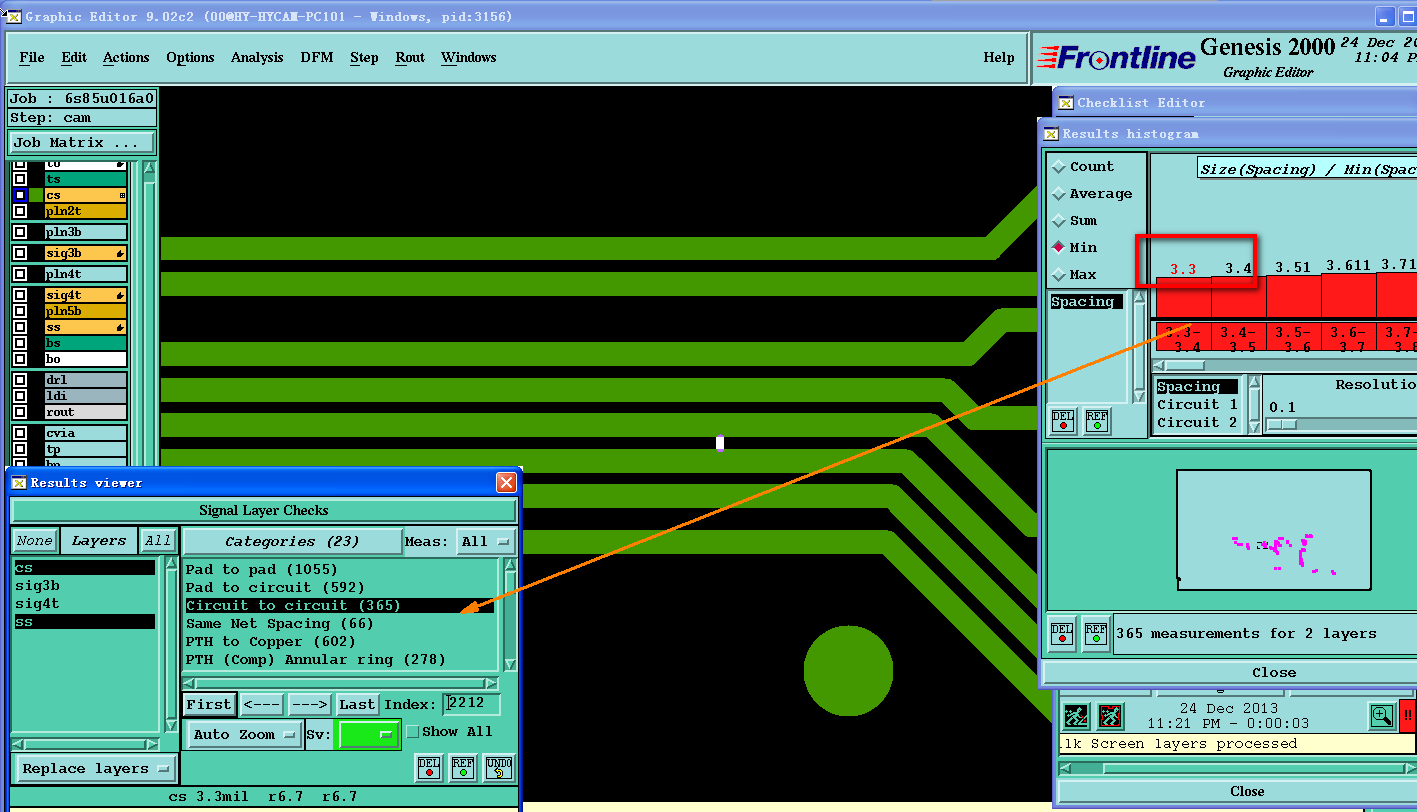The height and width of the screenshot is (812, 1417).
Task: Click 3.3-3.4 red histogram bar
Action: point(1183,297)
